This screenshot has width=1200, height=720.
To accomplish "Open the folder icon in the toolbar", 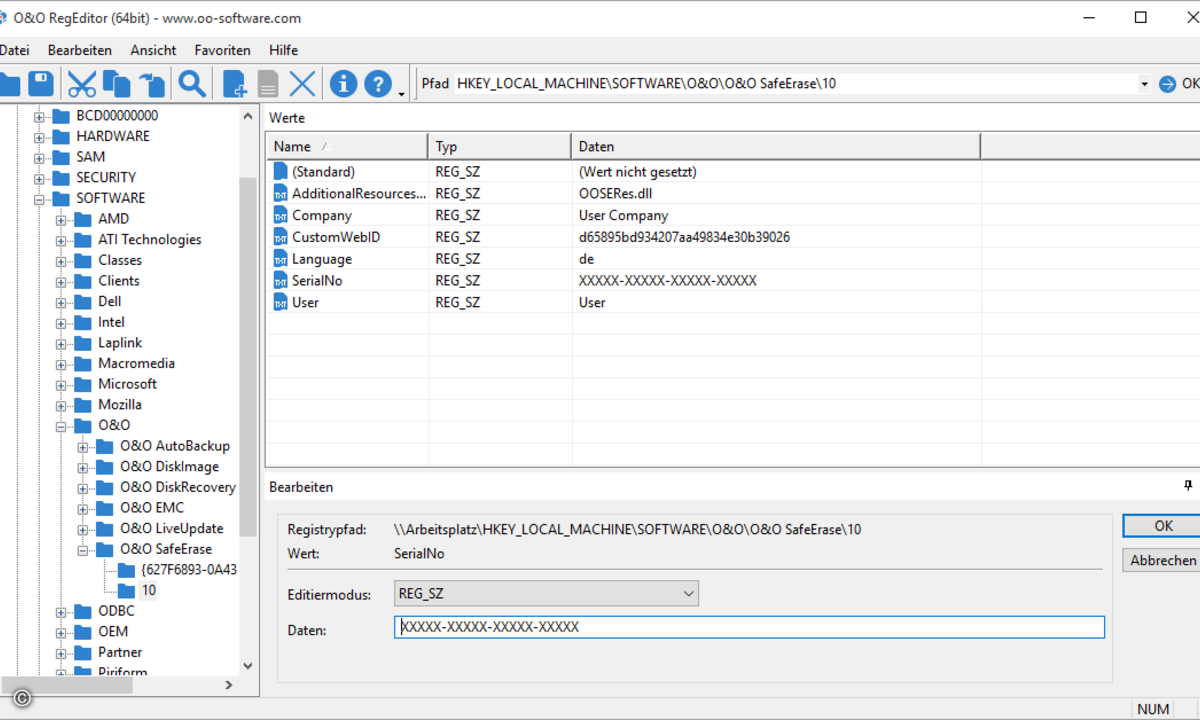I will [x=9, y=84].
